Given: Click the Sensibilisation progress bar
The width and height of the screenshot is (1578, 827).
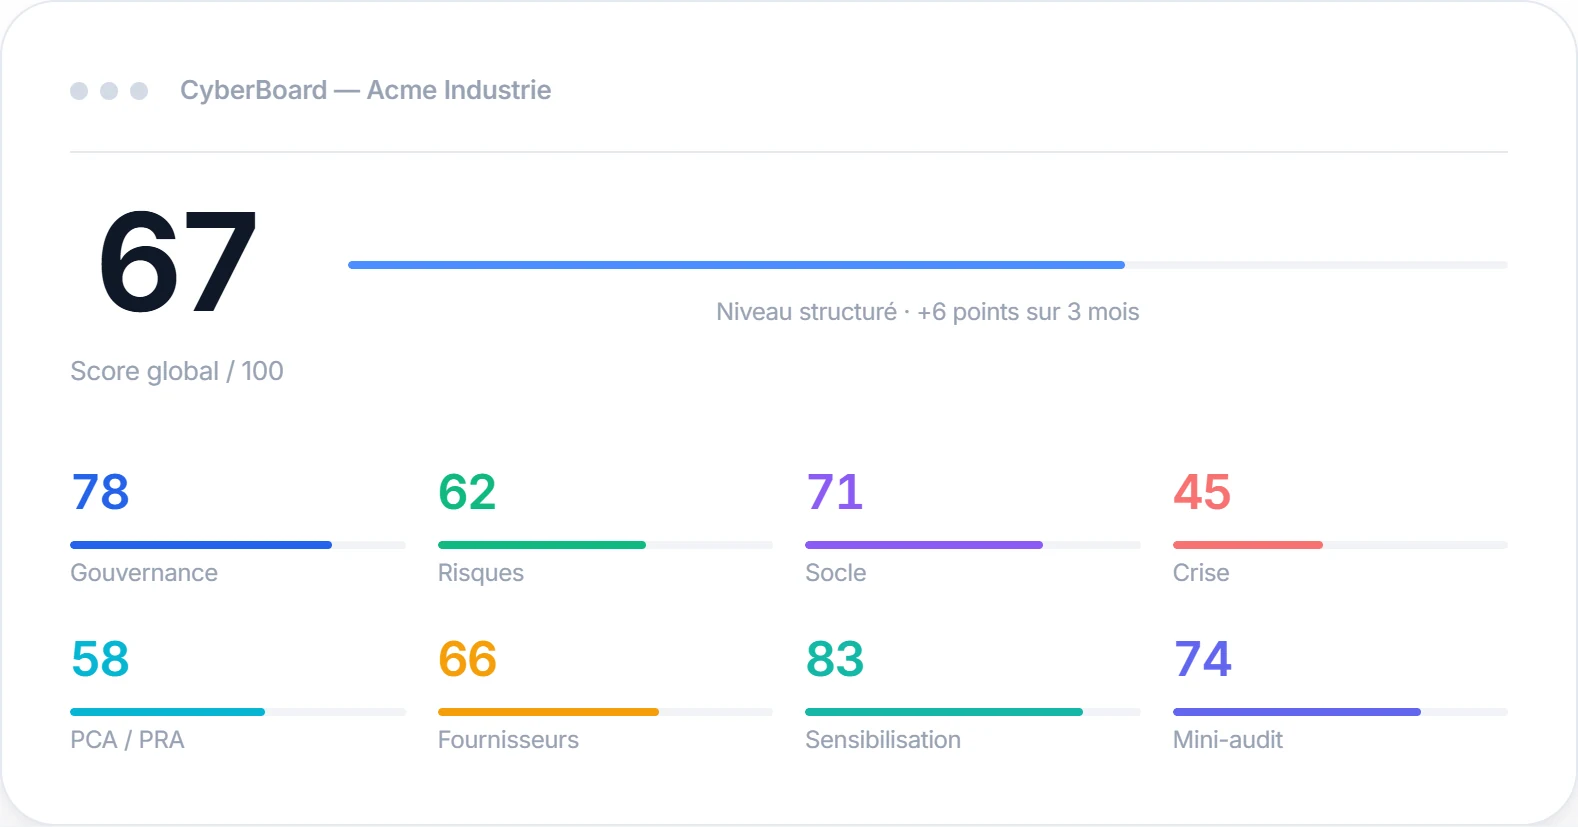Looking at the screenshot, I should pos(973,712).
